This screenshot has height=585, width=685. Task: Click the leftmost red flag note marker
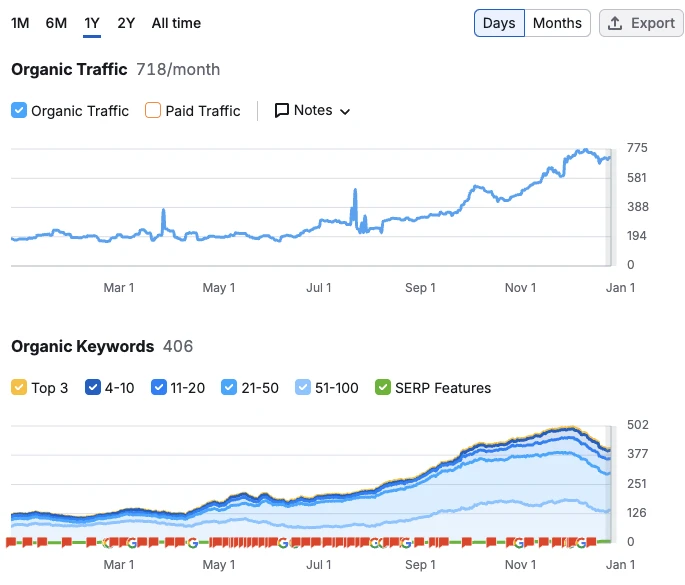pos(11,542)
